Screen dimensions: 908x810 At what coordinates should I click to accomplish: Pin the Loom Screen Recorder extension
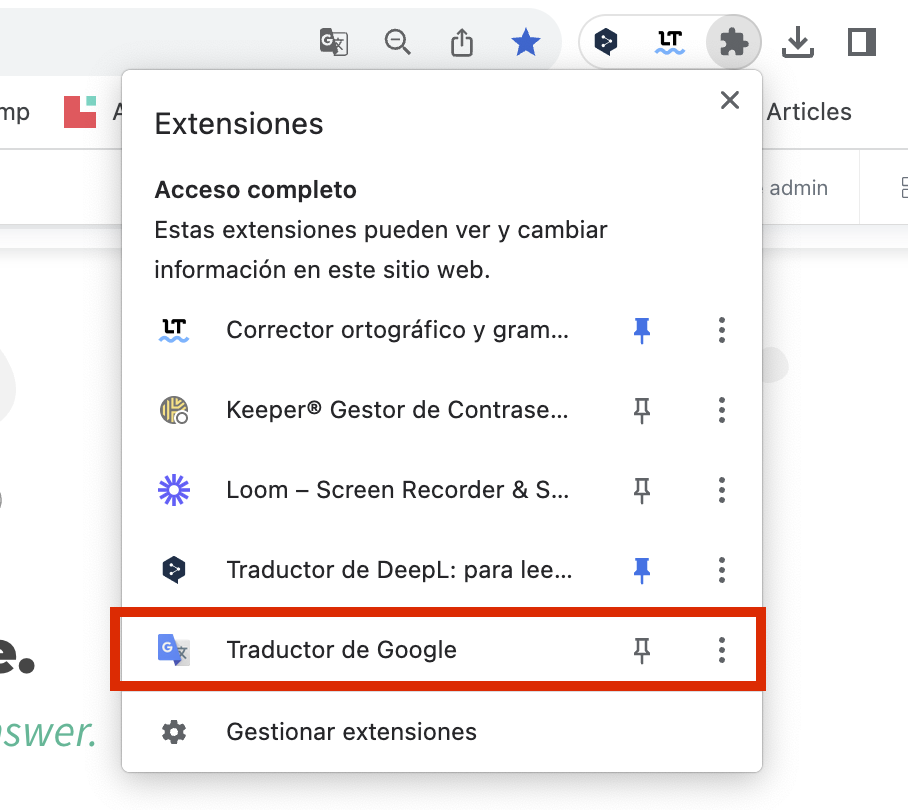tap(642, 490)
